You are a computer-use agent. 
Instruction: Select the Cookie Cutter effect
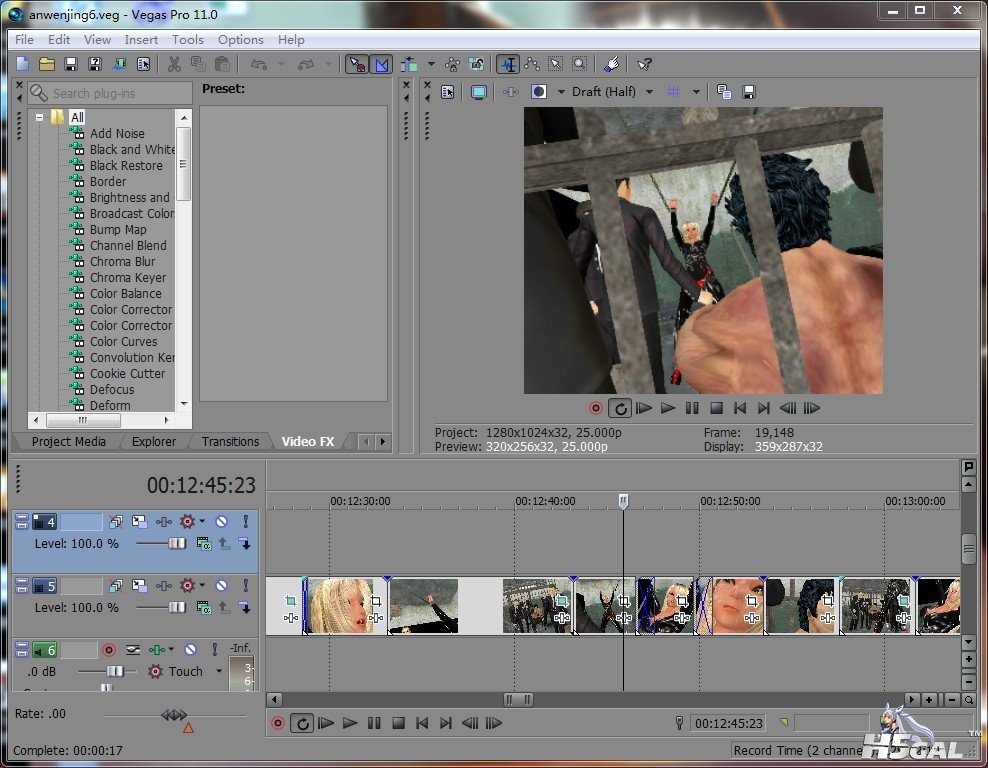tap(127, 373)
